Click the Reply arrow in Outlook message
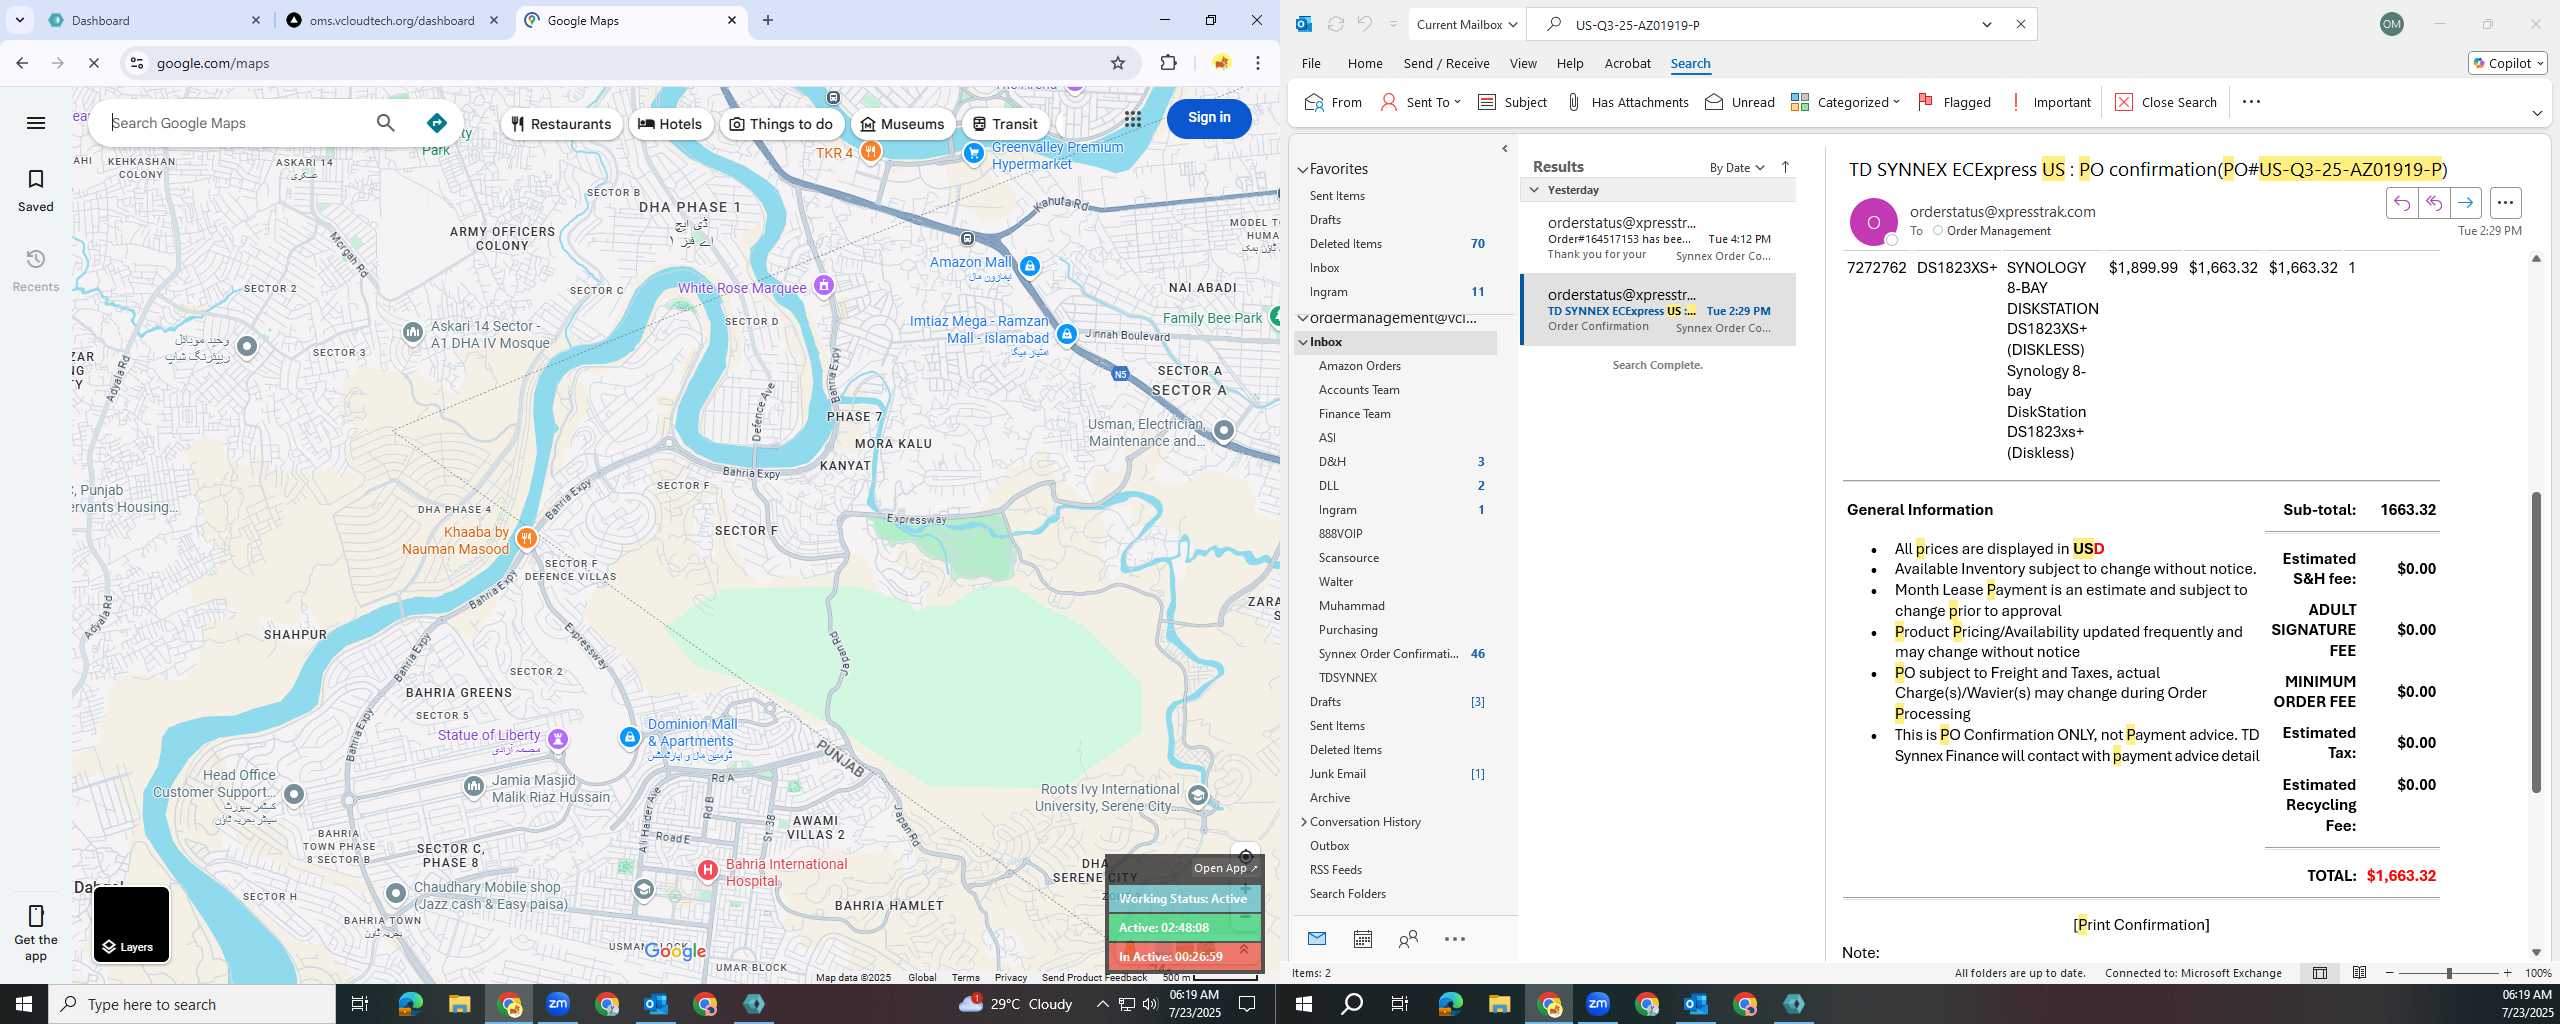Screen dimensions: 2560x1024 pos(2402,203)
